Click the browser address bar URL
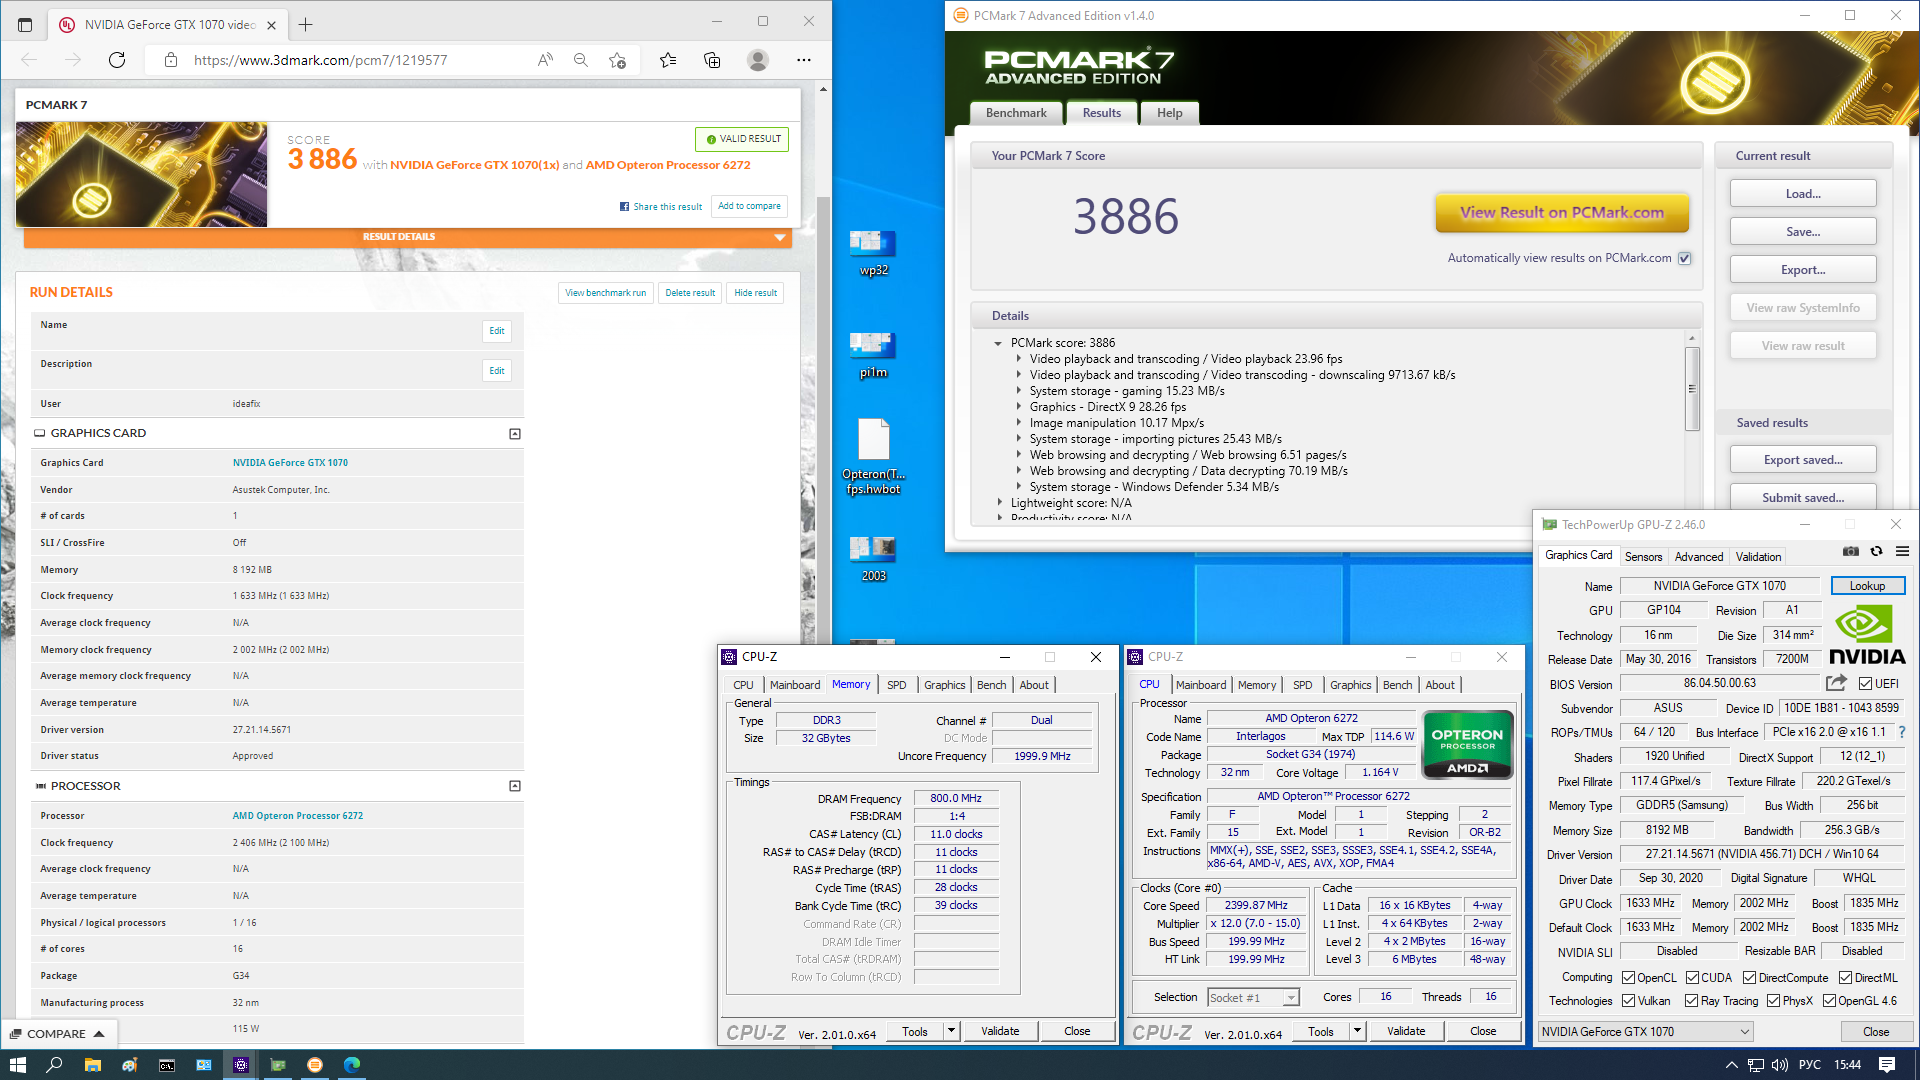Screen dimensions: 1920x1080 [320, 60]
